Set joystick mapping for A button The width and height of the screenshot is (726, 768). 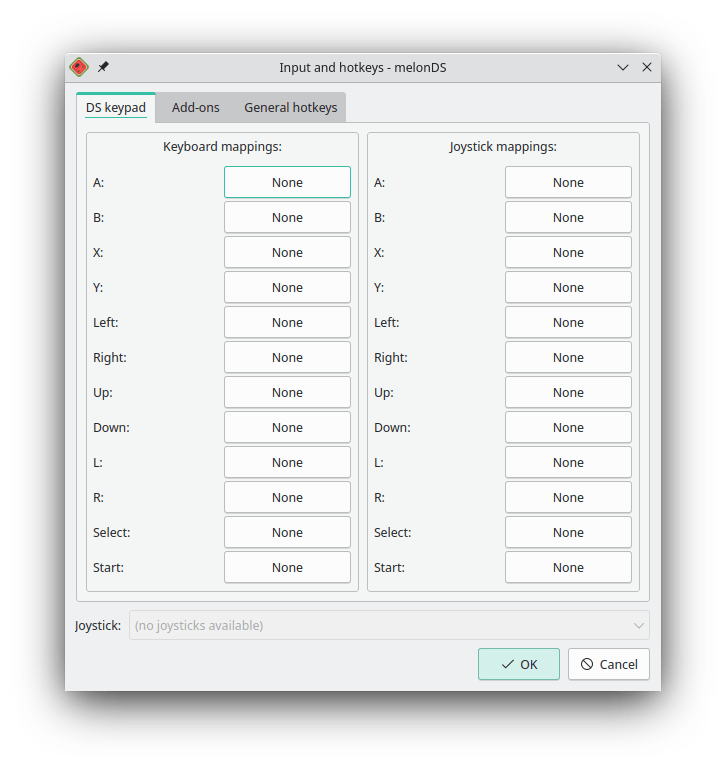click(568, 182)
